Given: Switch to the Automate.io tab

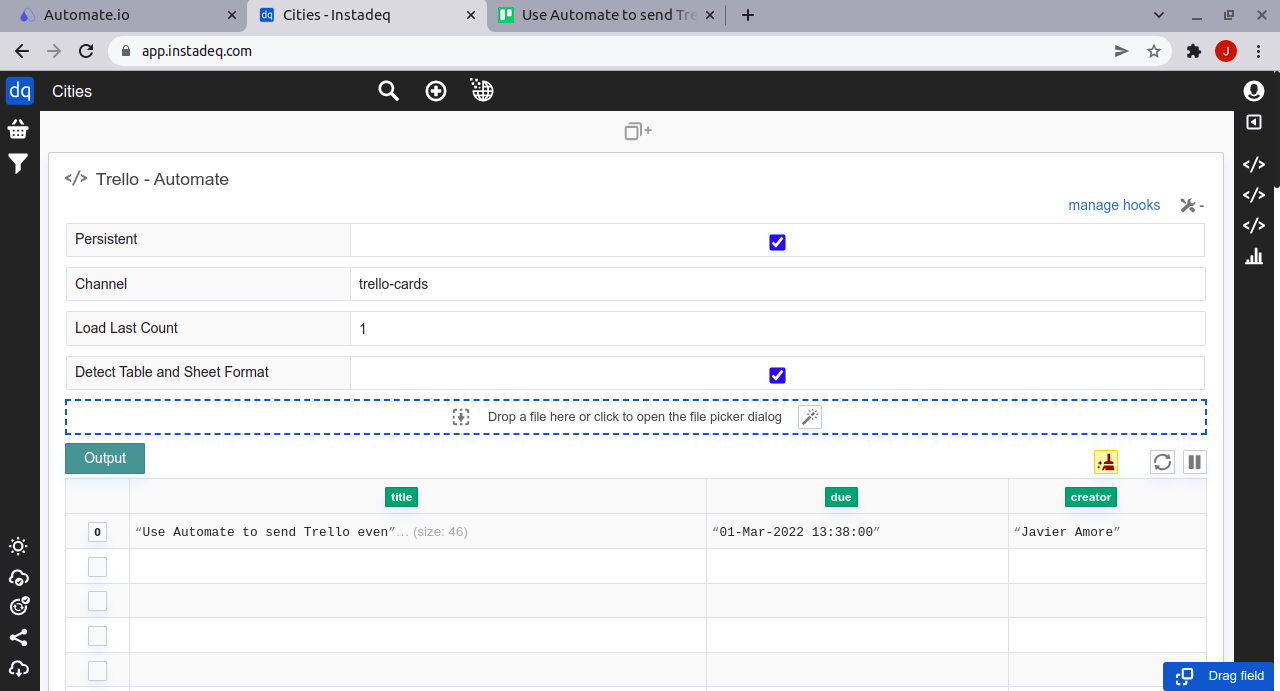Looking at the screenshot, I should [123, 16].
